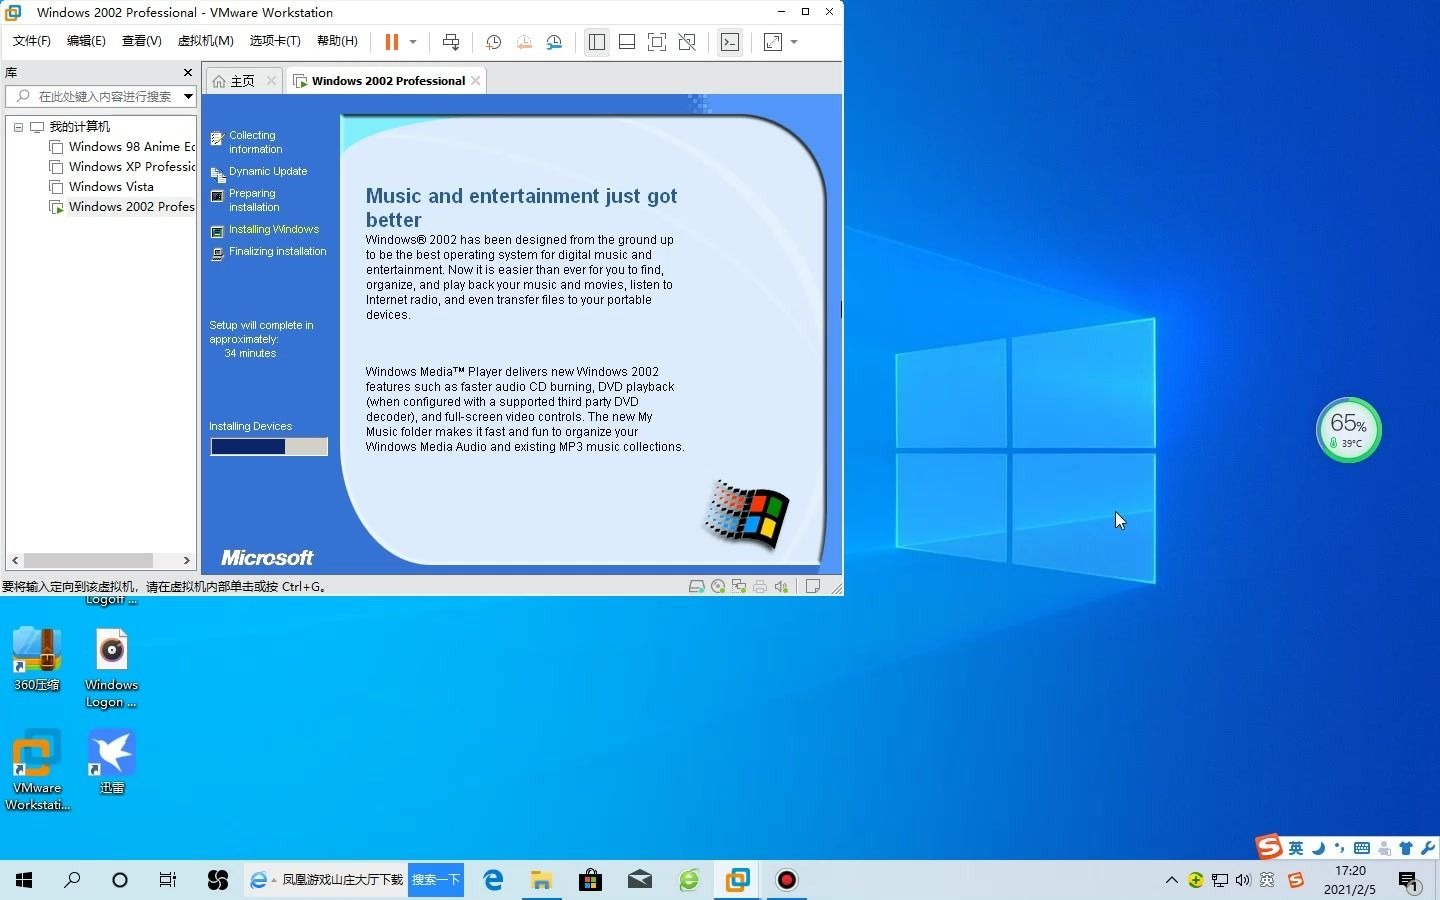Click the printer status bar icon
Image resolution: width=1440 pixels, height=900 pixels.
tap(760, 587)
